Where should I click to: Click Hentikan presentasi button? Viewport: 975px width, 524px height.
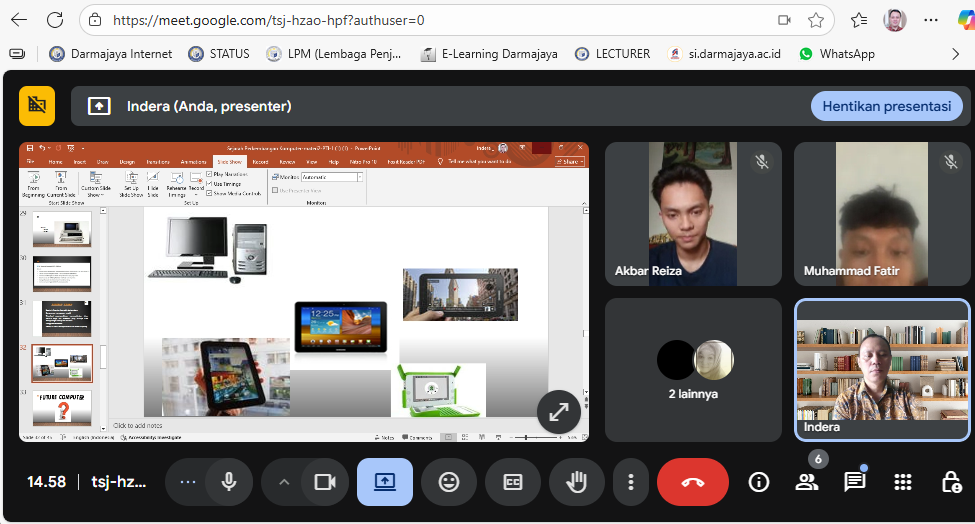887,106
